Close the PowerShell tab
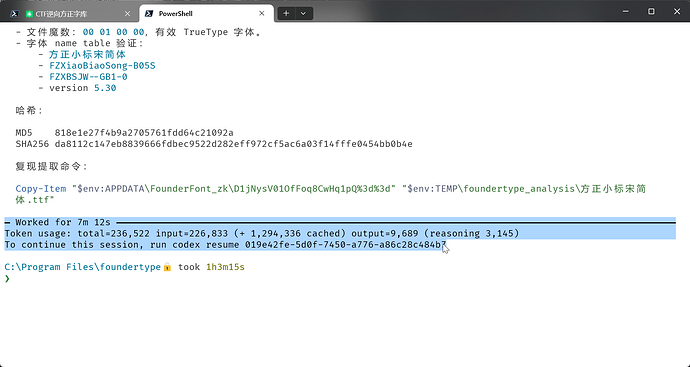The image size is (690, 367). [262, 14]
